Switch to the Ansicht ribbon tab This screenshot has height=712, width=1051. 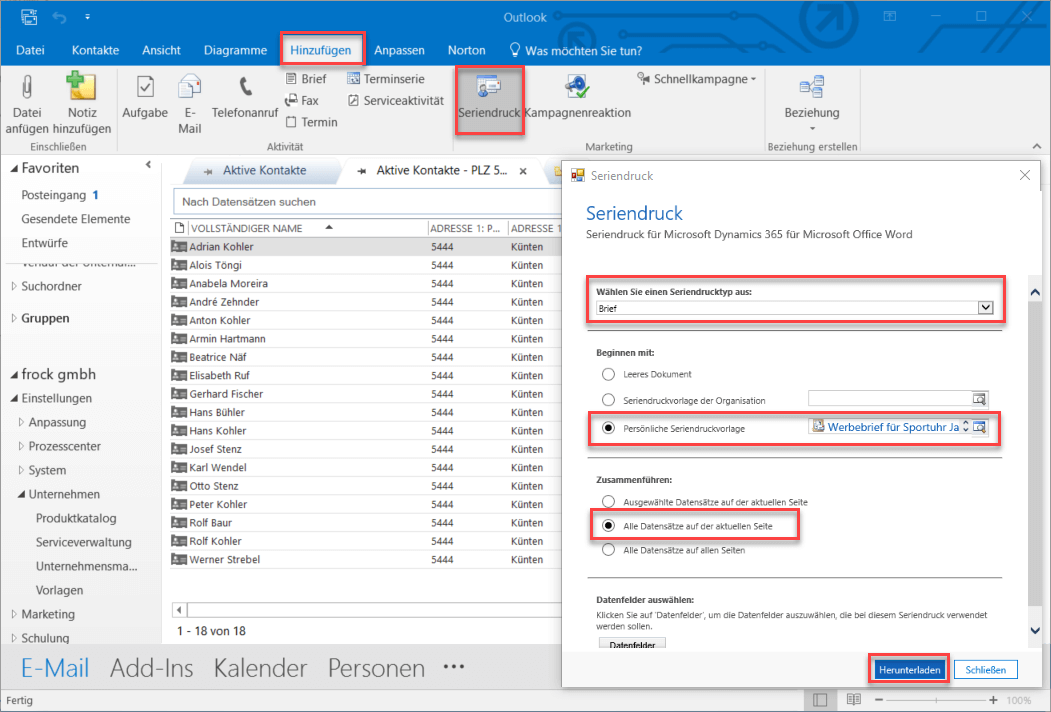[x=162, y=50]
